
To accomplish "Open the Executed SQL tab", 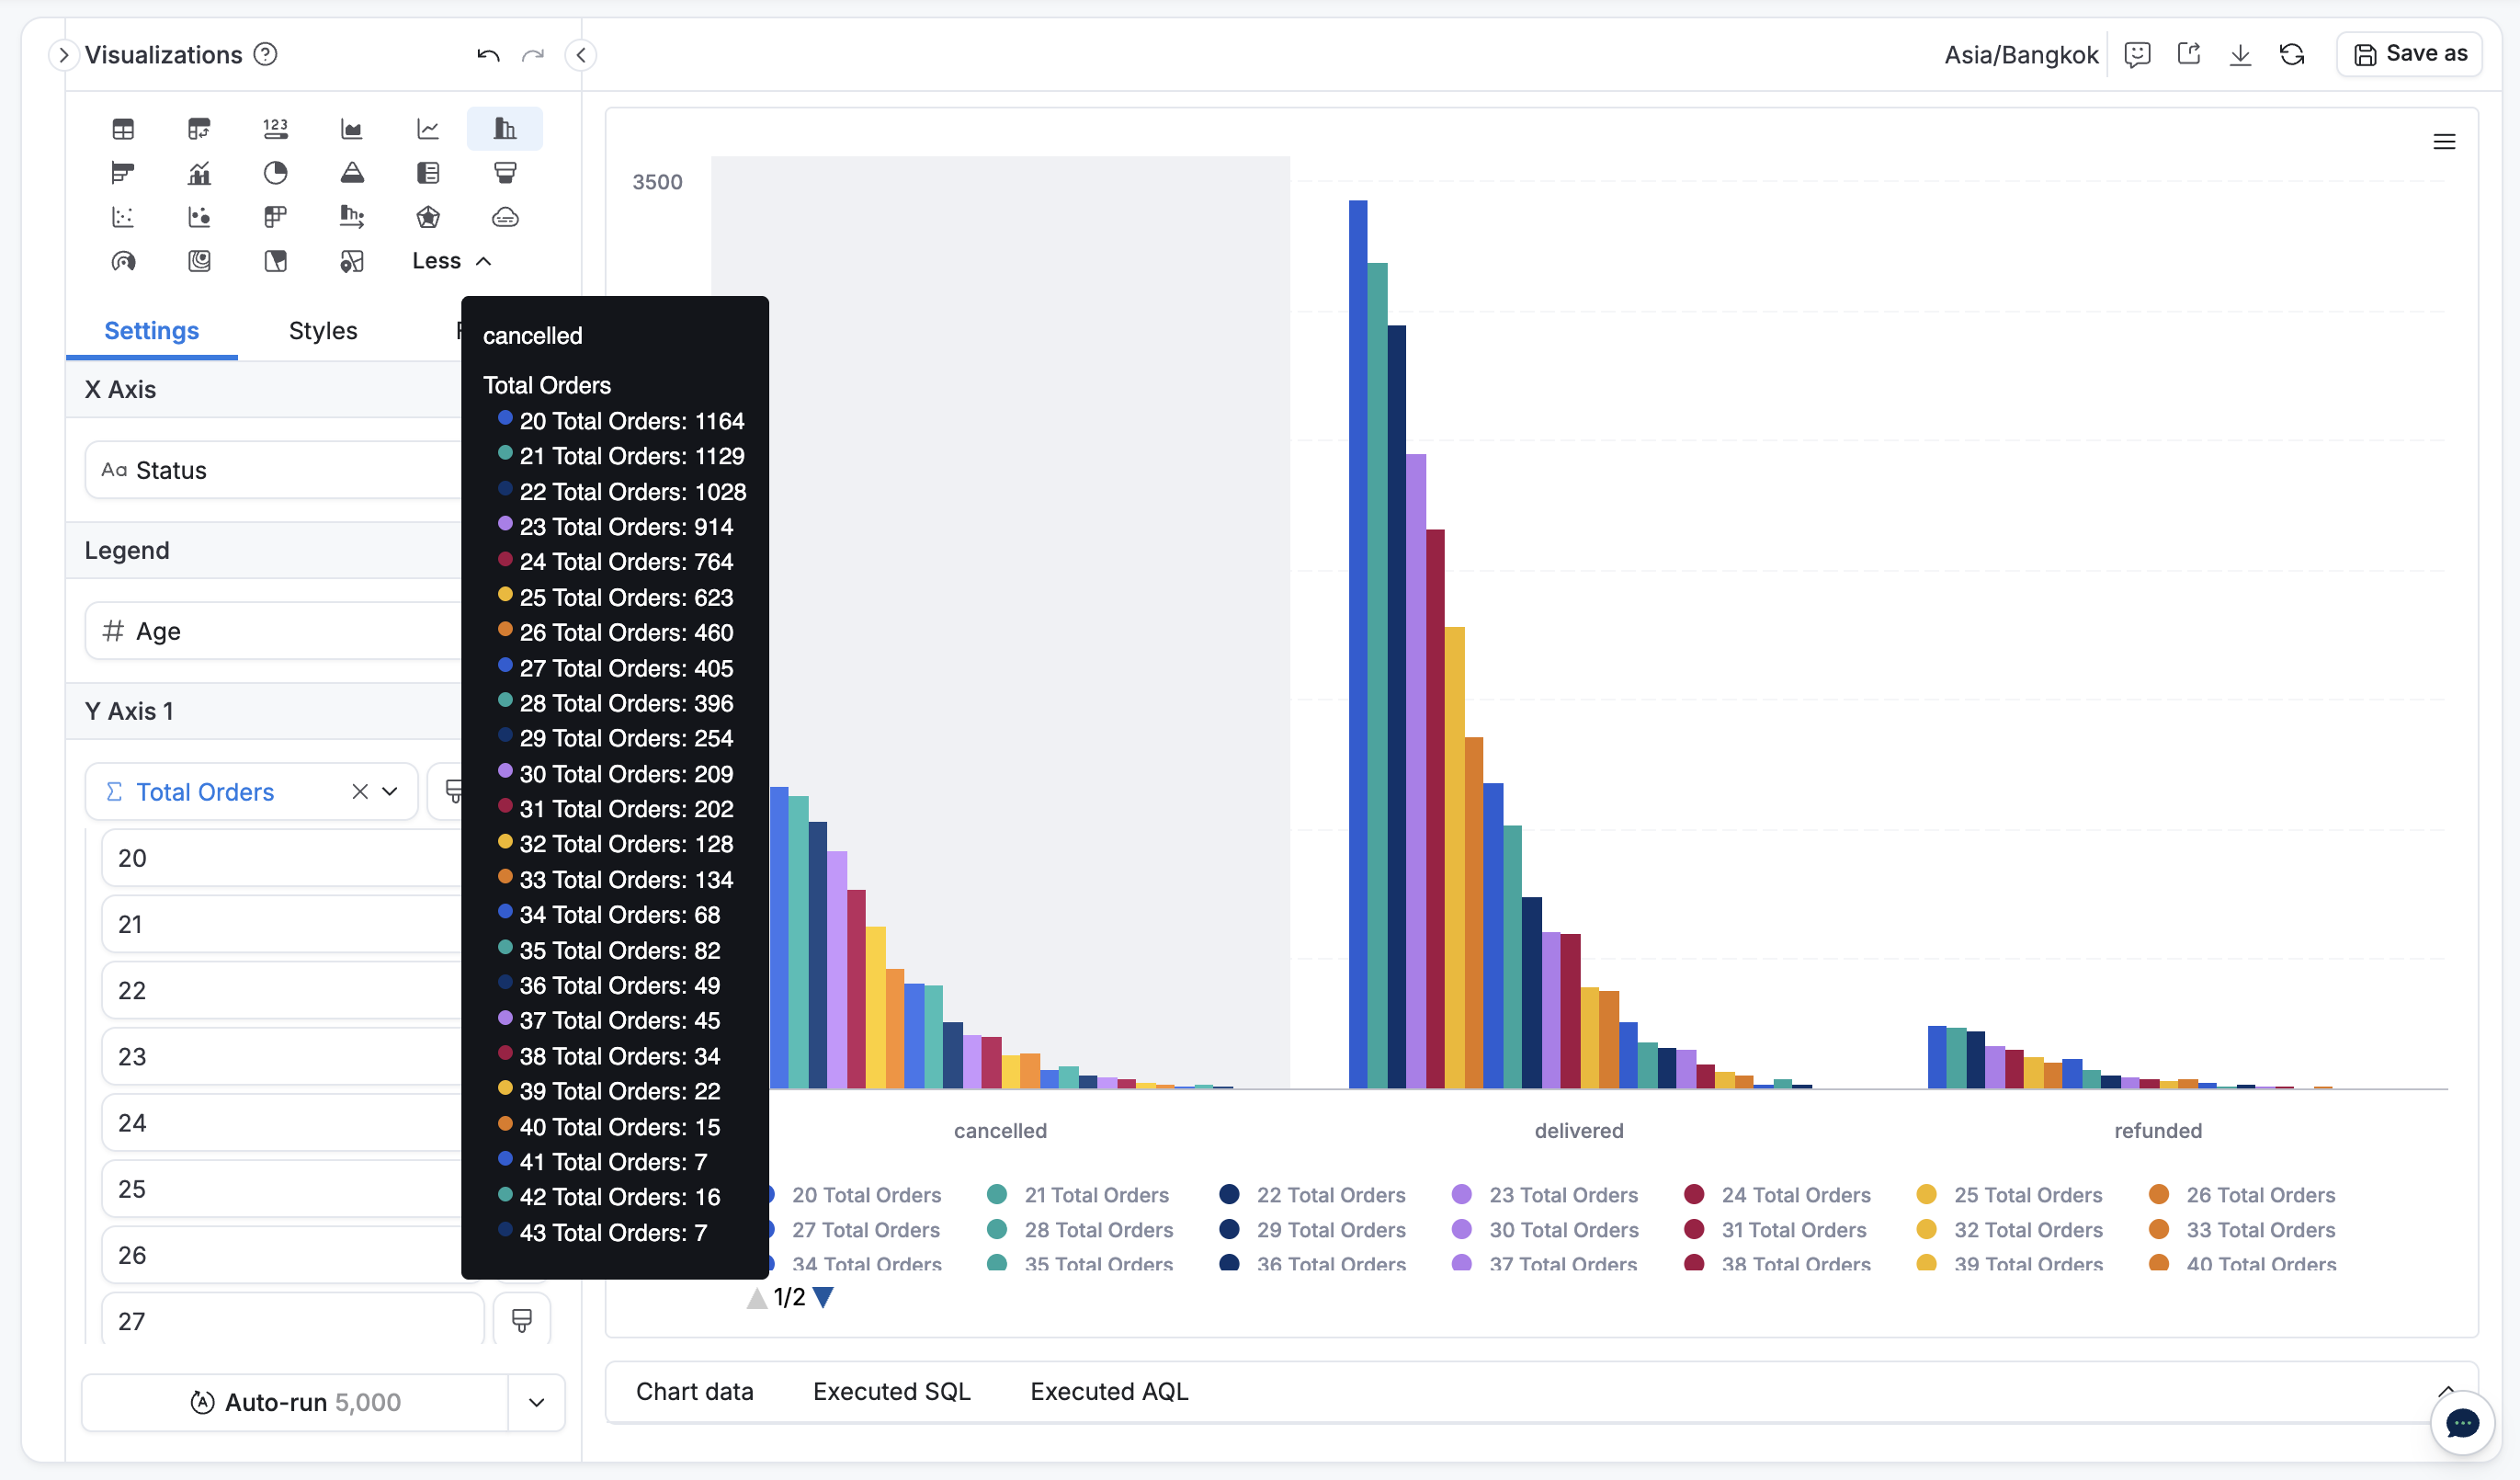I will tap(891, 1391).
